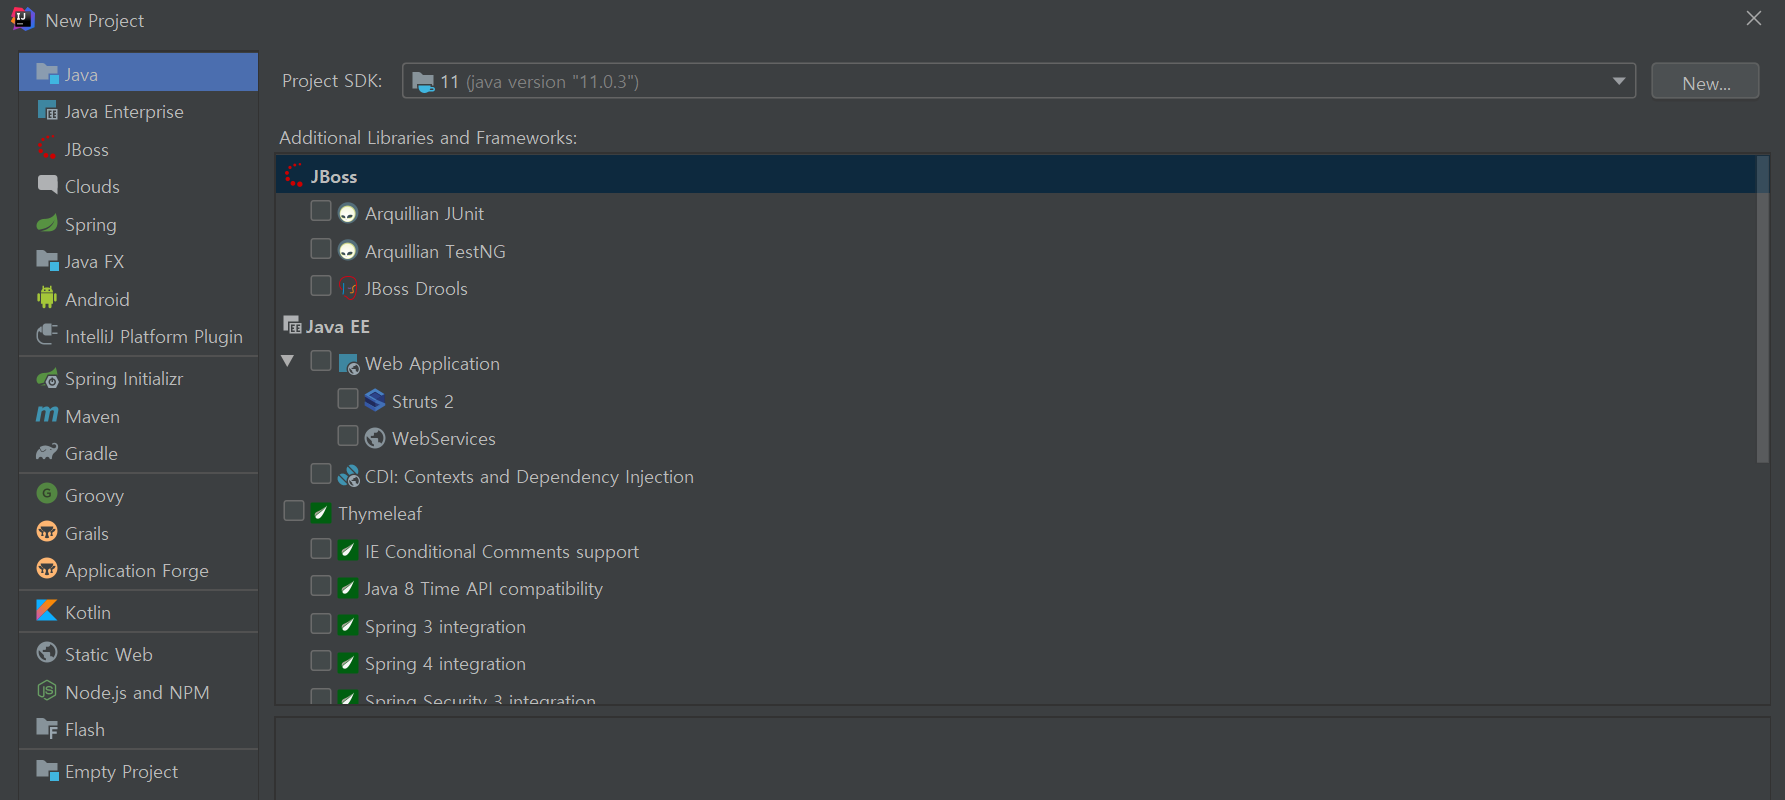Click the Web Application framework icon

click(x=348, y=363)
